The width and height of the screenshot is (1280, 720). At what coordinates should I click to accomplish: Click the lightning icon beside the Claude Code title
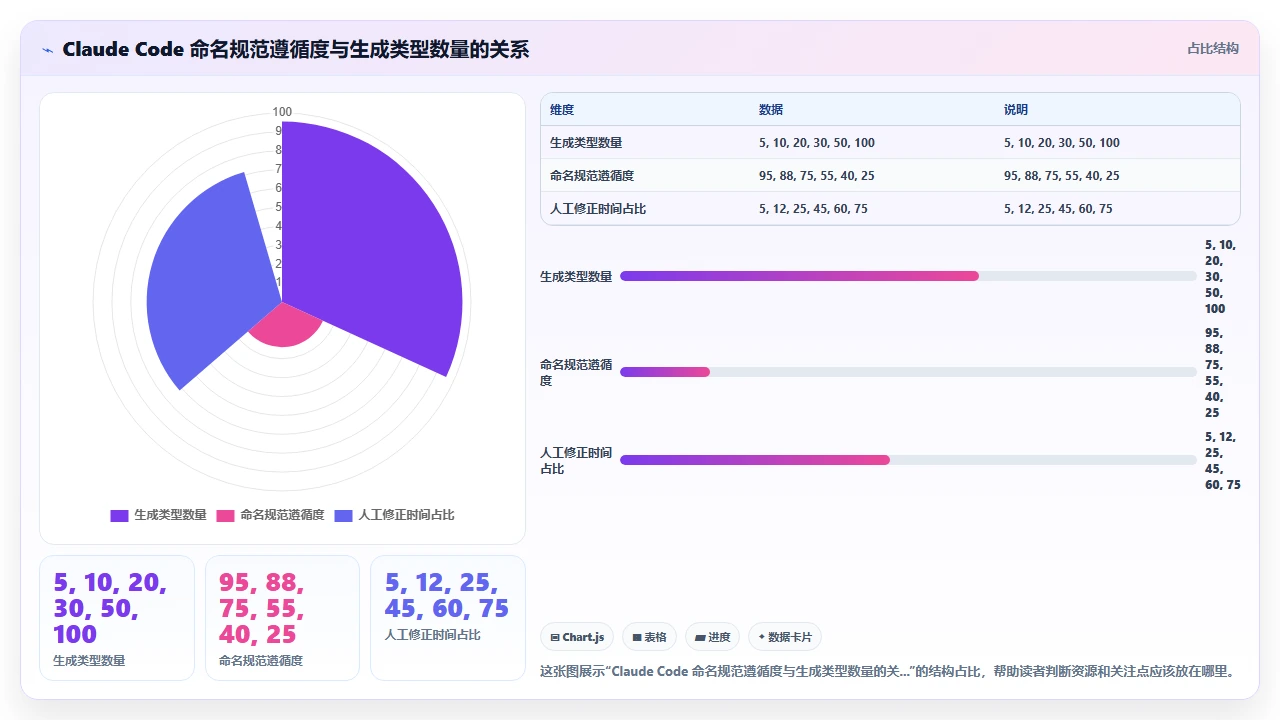tap(48, 49)
